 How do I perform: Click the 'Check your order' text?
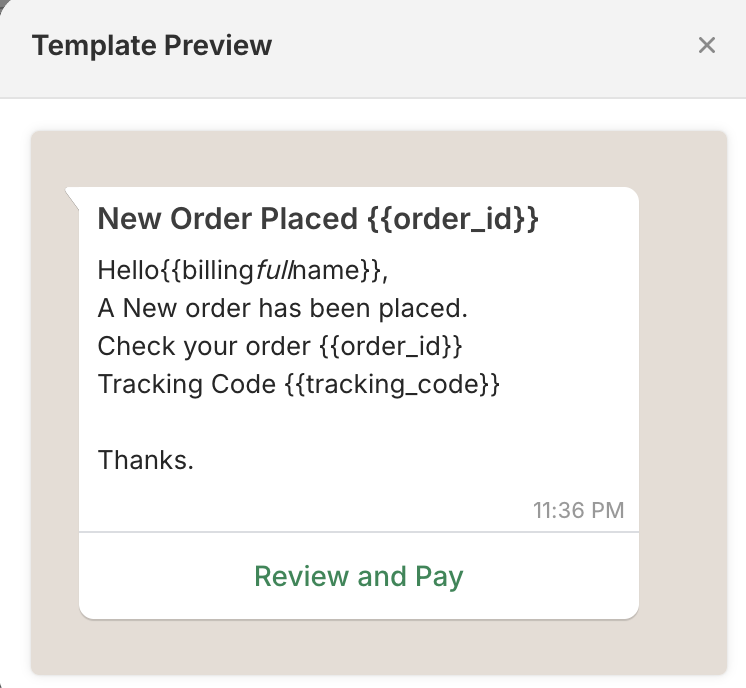(x=204, y=346)
